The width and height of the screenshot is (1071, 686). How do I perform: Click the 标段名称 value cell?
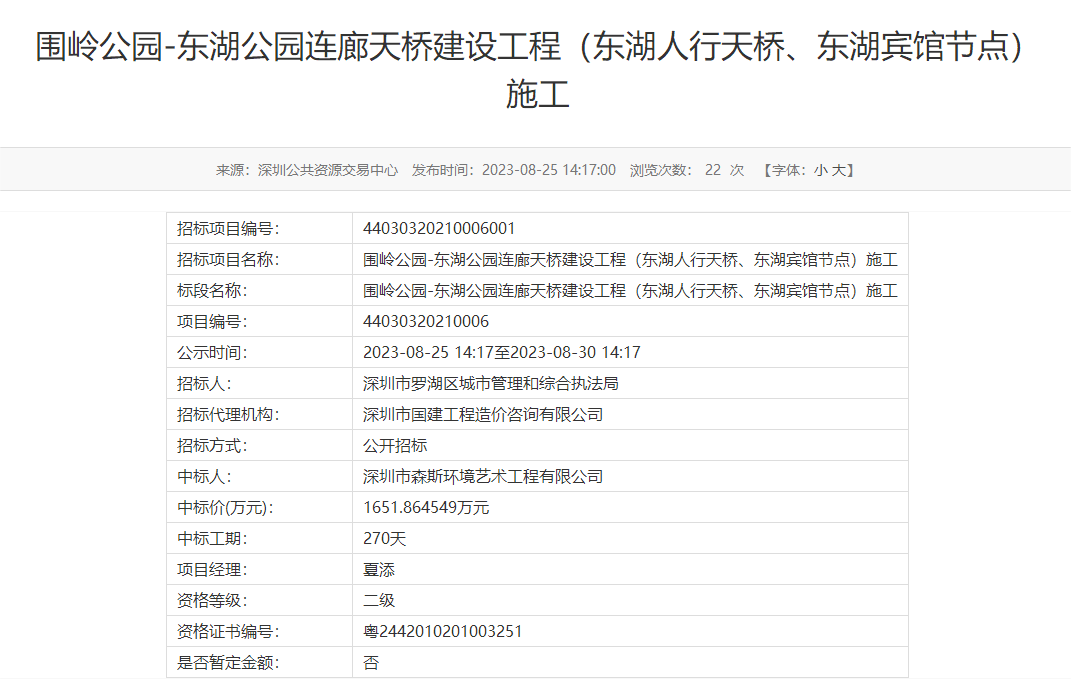point(630,291)
